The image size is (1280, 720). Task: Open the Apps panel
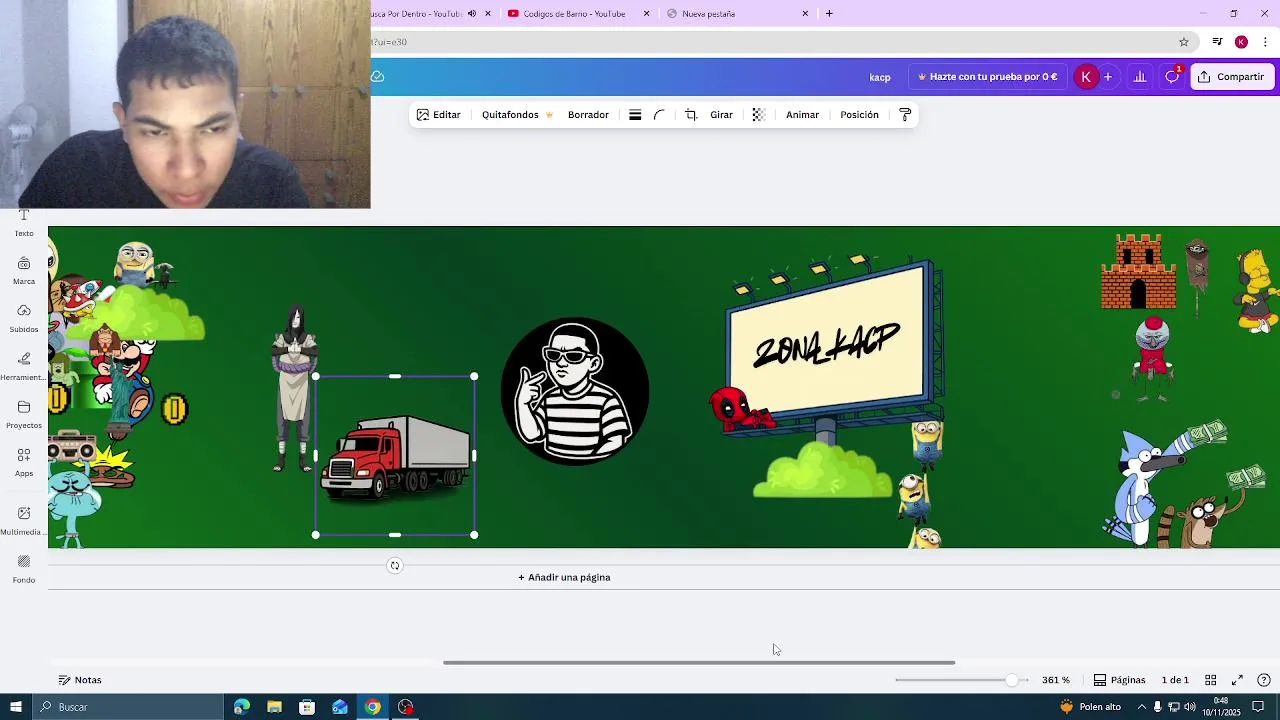tap(24, 462)
